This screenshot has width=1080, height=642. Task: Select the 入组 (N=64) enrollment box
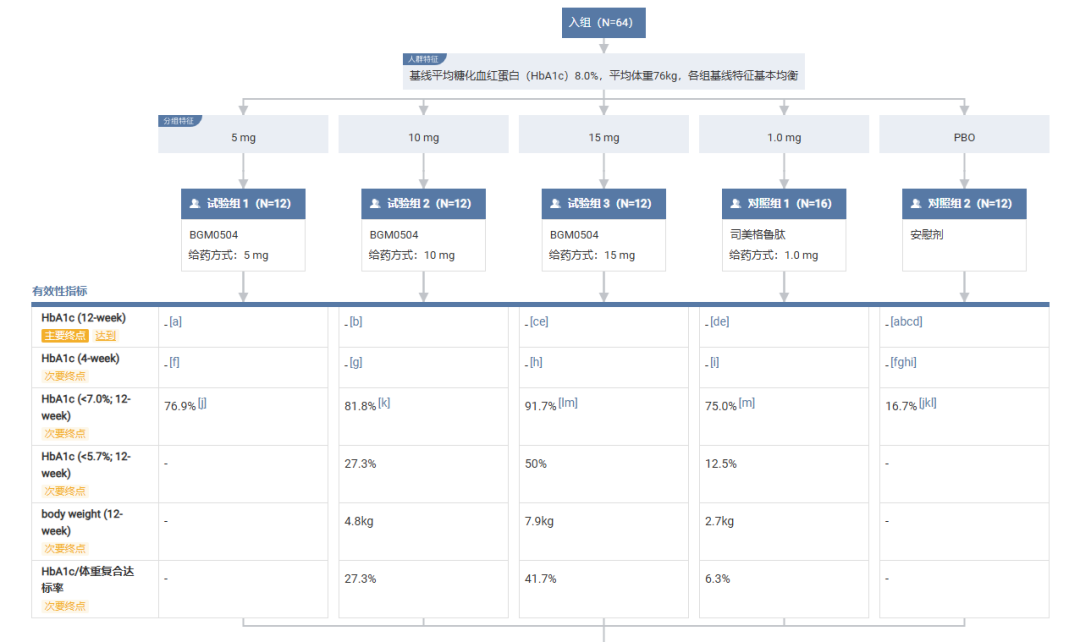point(603,23)
